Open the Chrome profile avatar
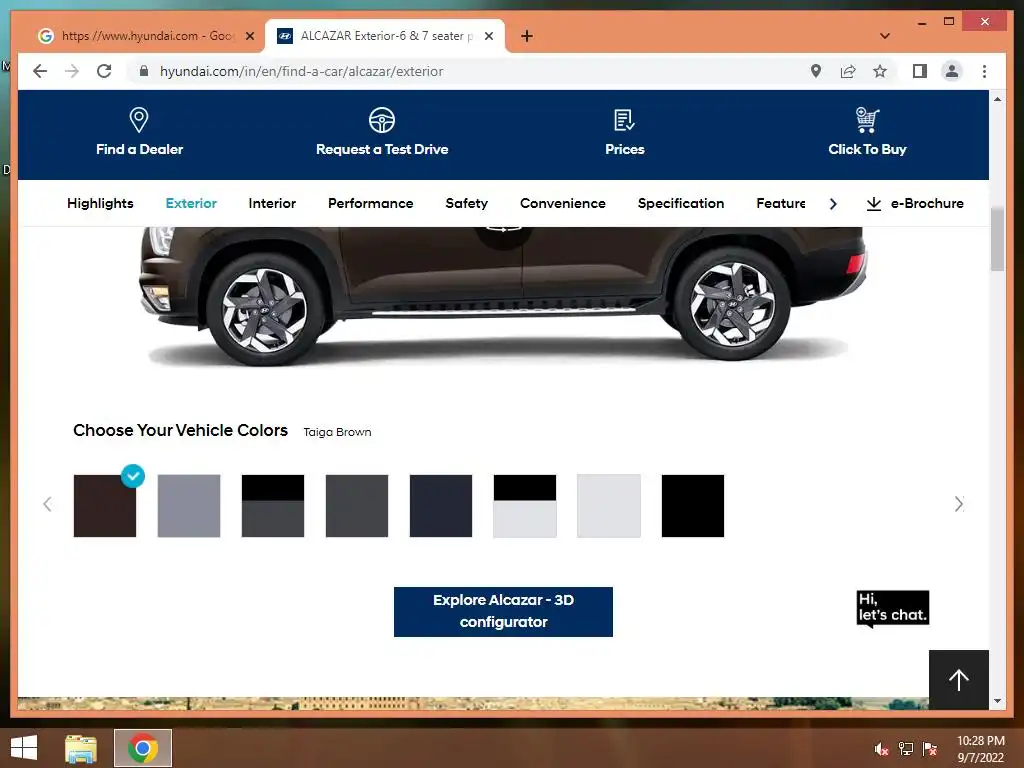This screenshot has width=1024, height=768. point(952,71)
